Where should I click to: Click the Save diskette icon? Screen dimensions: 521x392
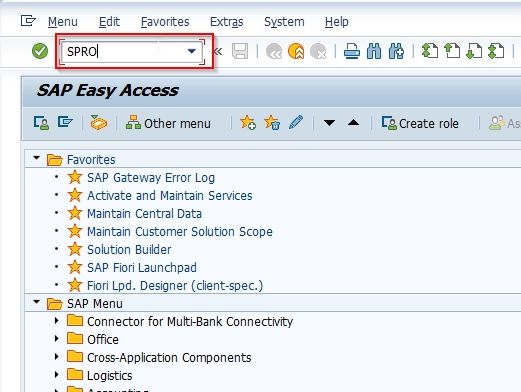(x=240, y=51)
